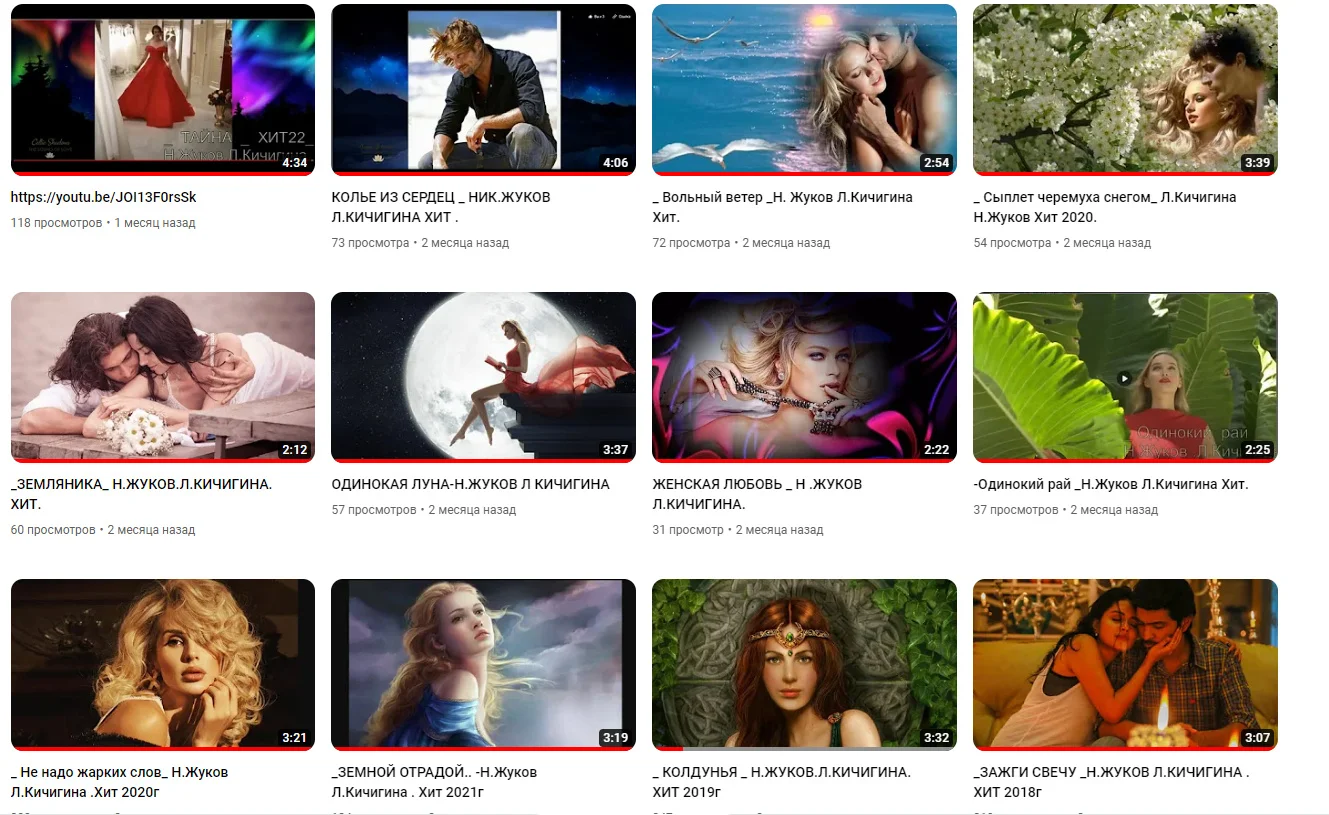The height and width of the screenshot is (815, 1329).
Task: Open the ЖЕНСКАЯ ЛЮБОВЬ video thumbnail
Action: (804, 377)
